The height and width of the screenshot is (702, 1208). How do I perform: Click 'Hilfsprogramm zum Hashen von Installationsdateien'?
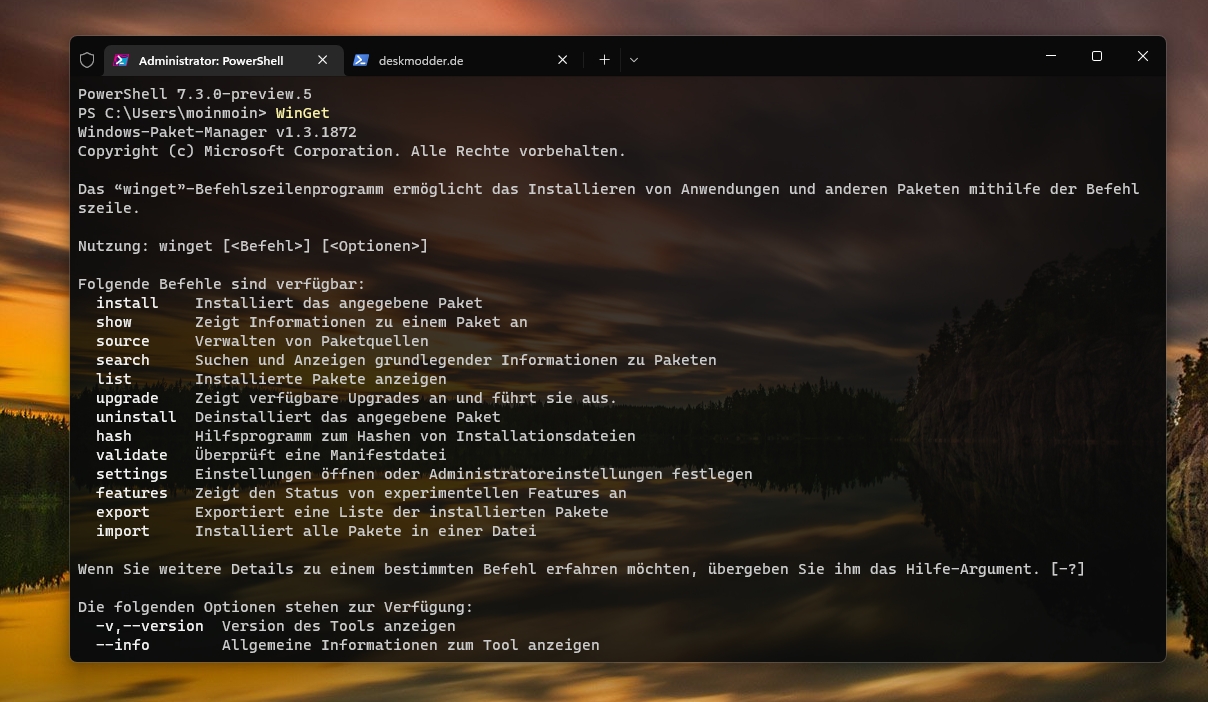pos(415,436)
